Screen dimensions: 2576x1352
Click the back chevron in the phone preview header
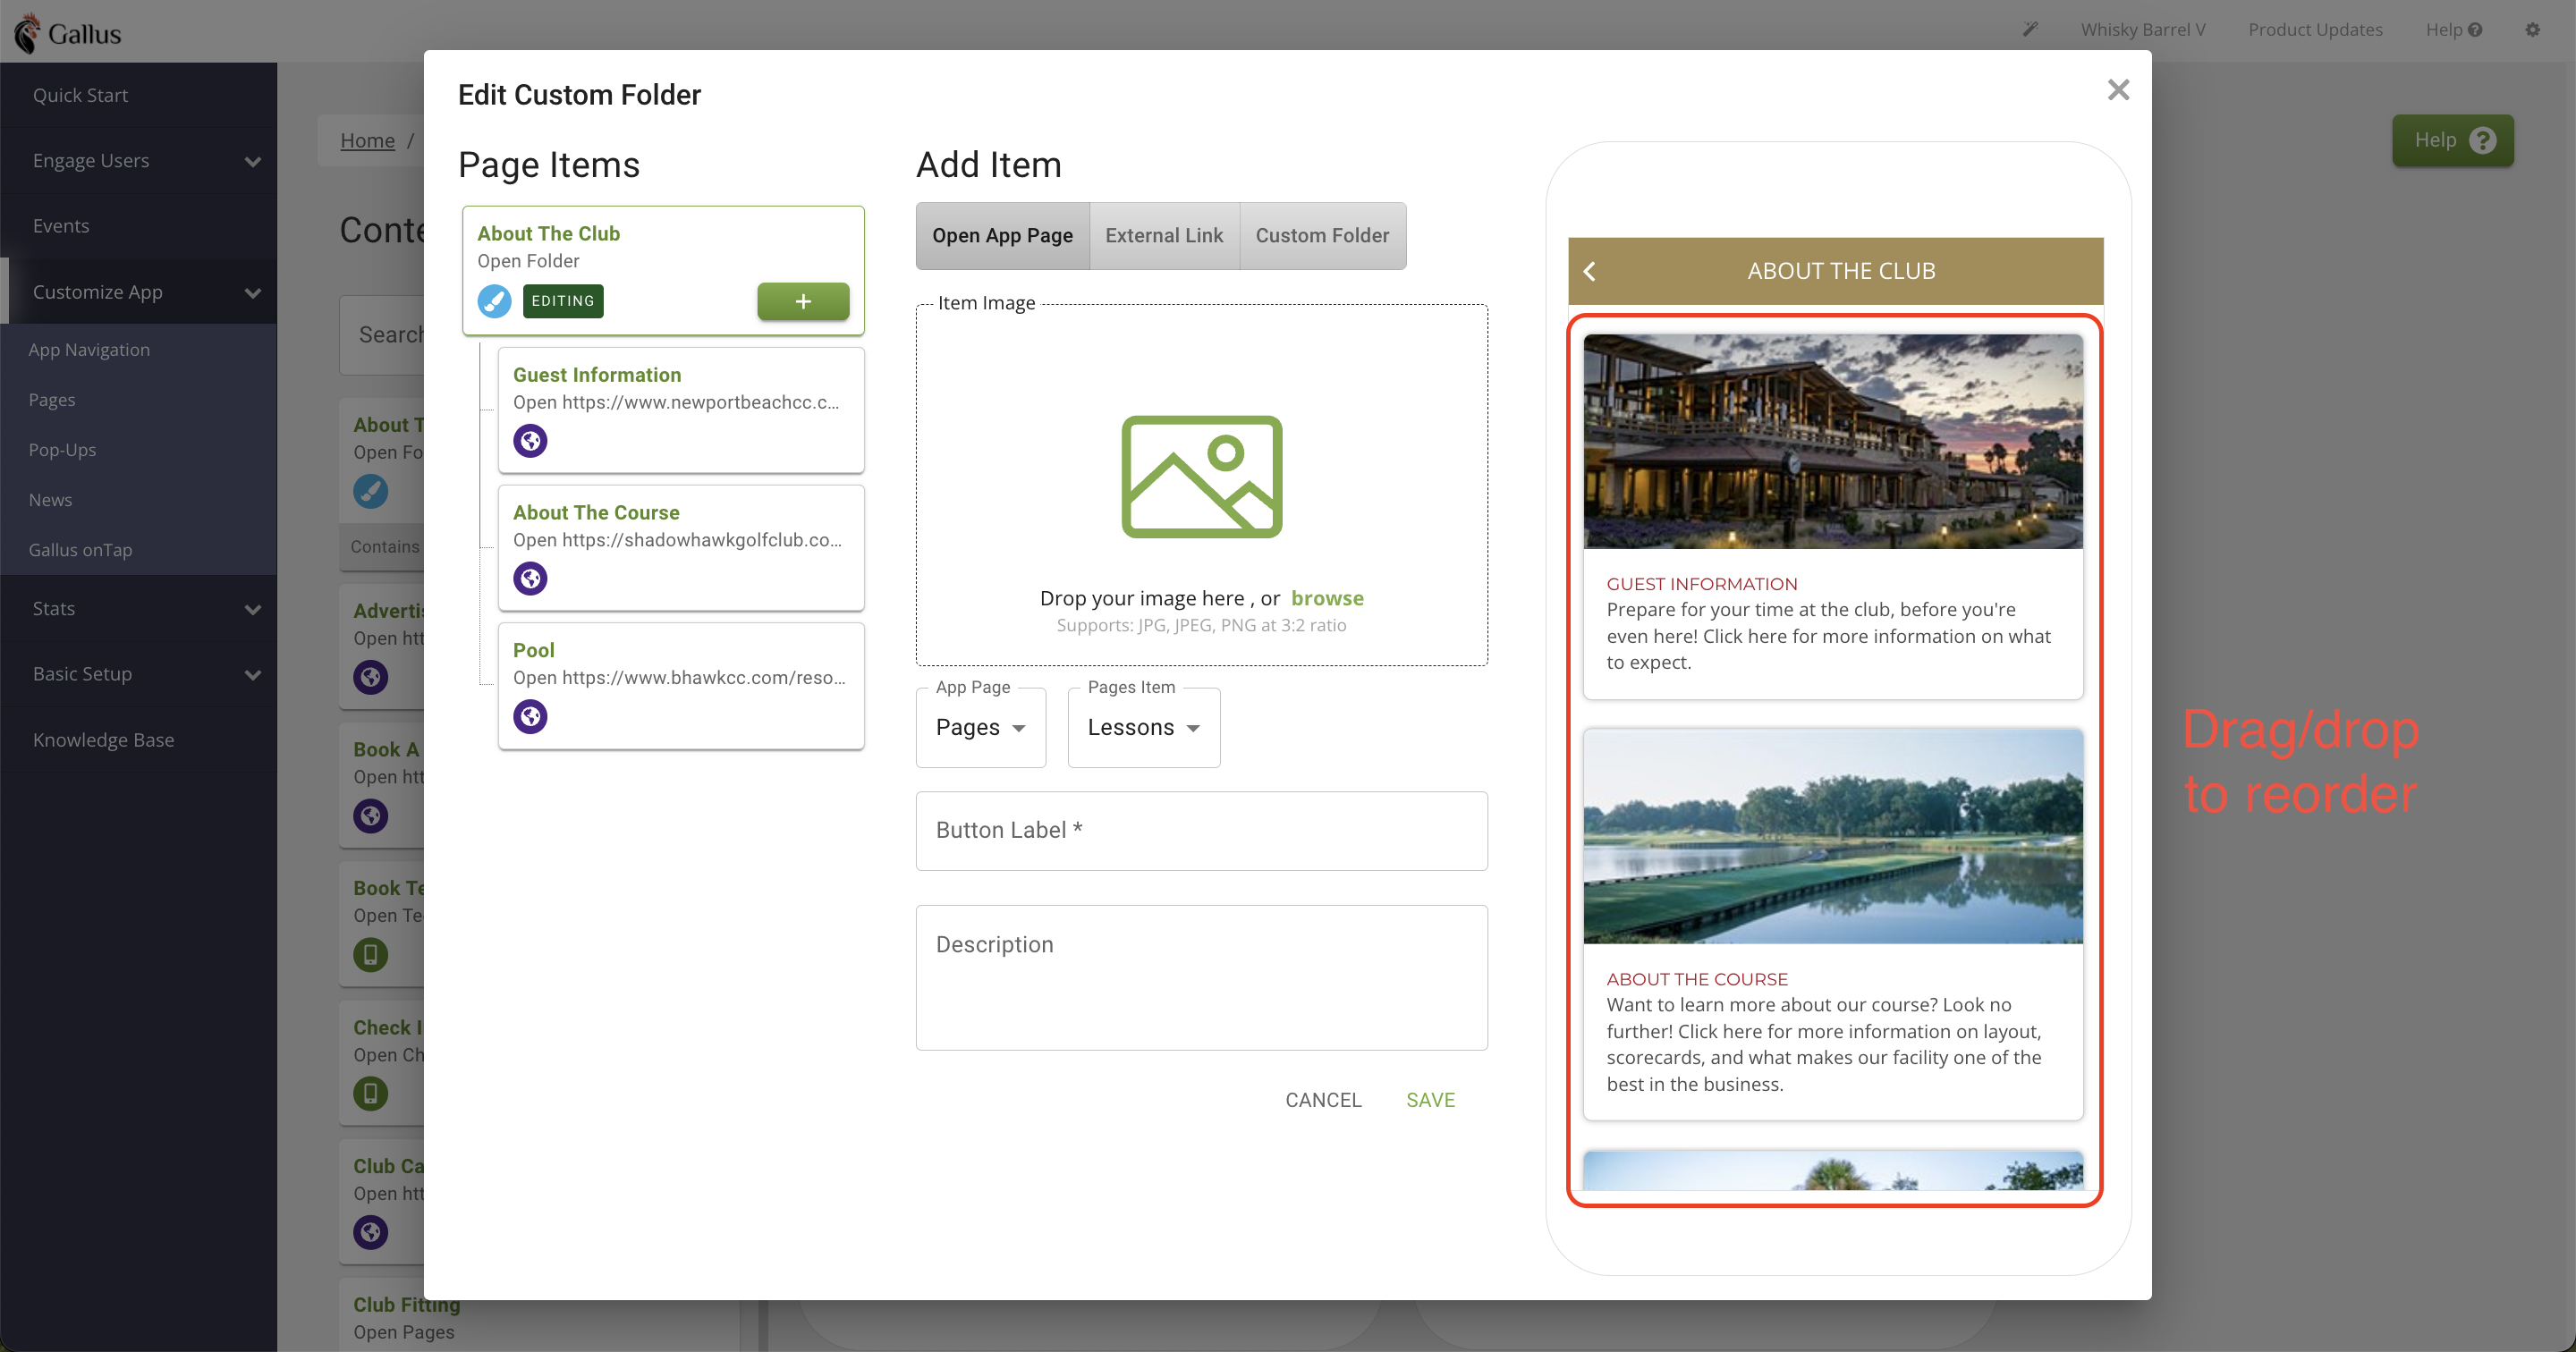(x=1590, y=271)
